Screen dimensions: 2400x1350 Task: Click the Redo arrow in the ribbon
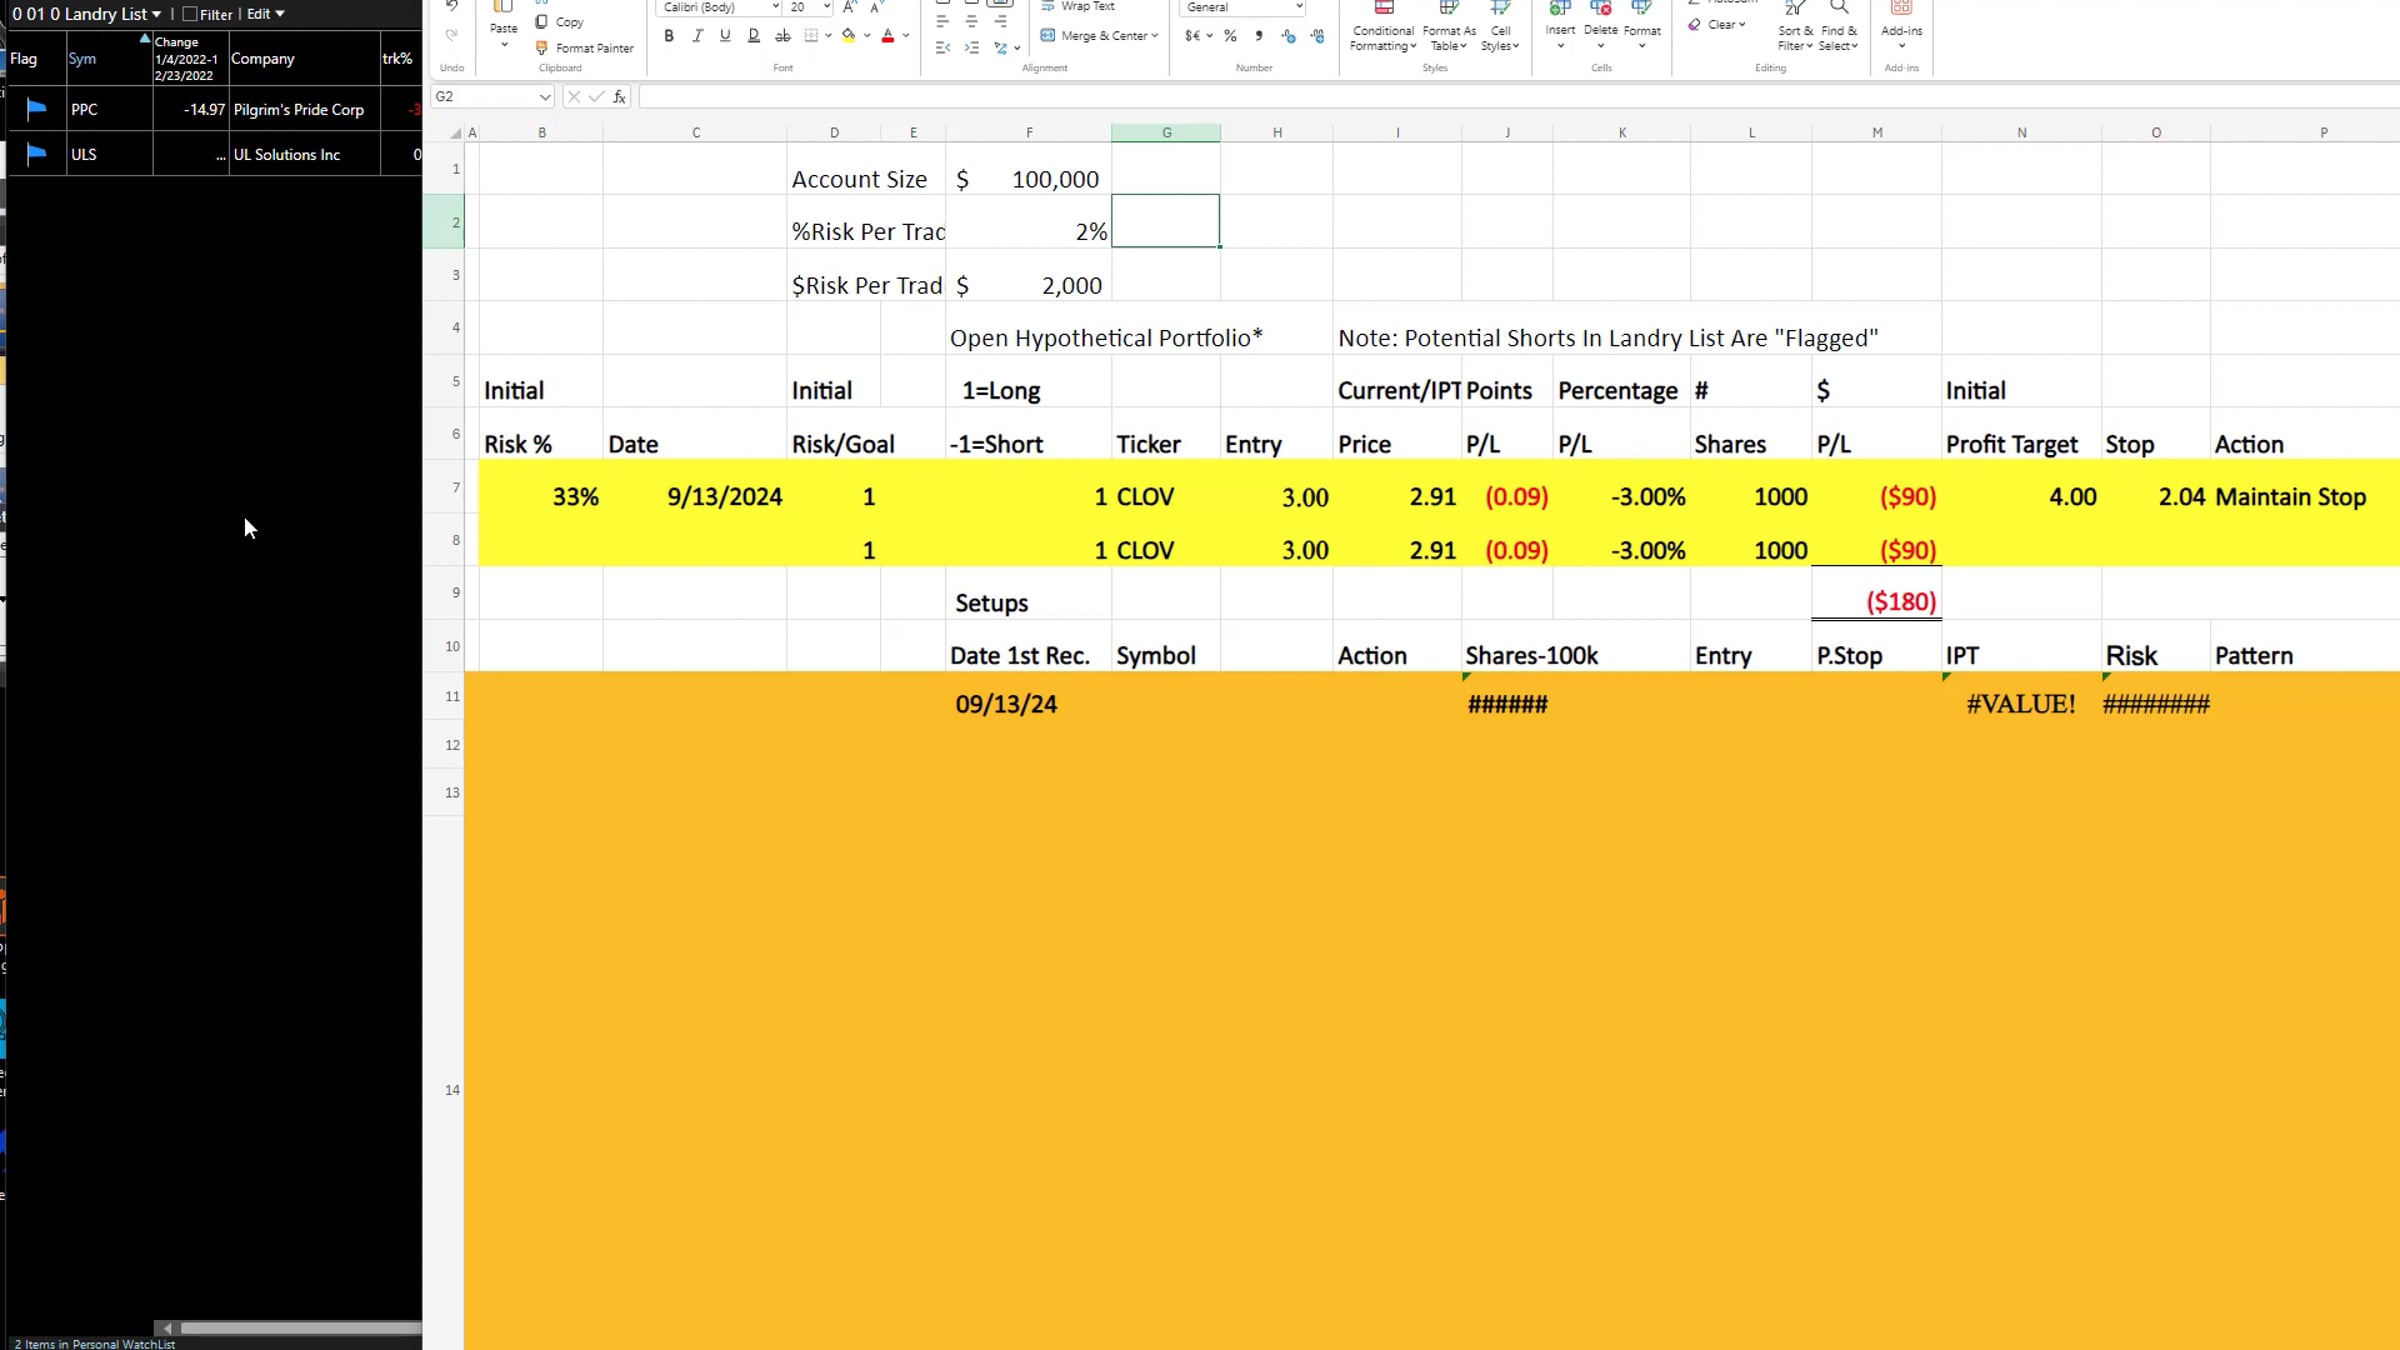click(451, 35)
